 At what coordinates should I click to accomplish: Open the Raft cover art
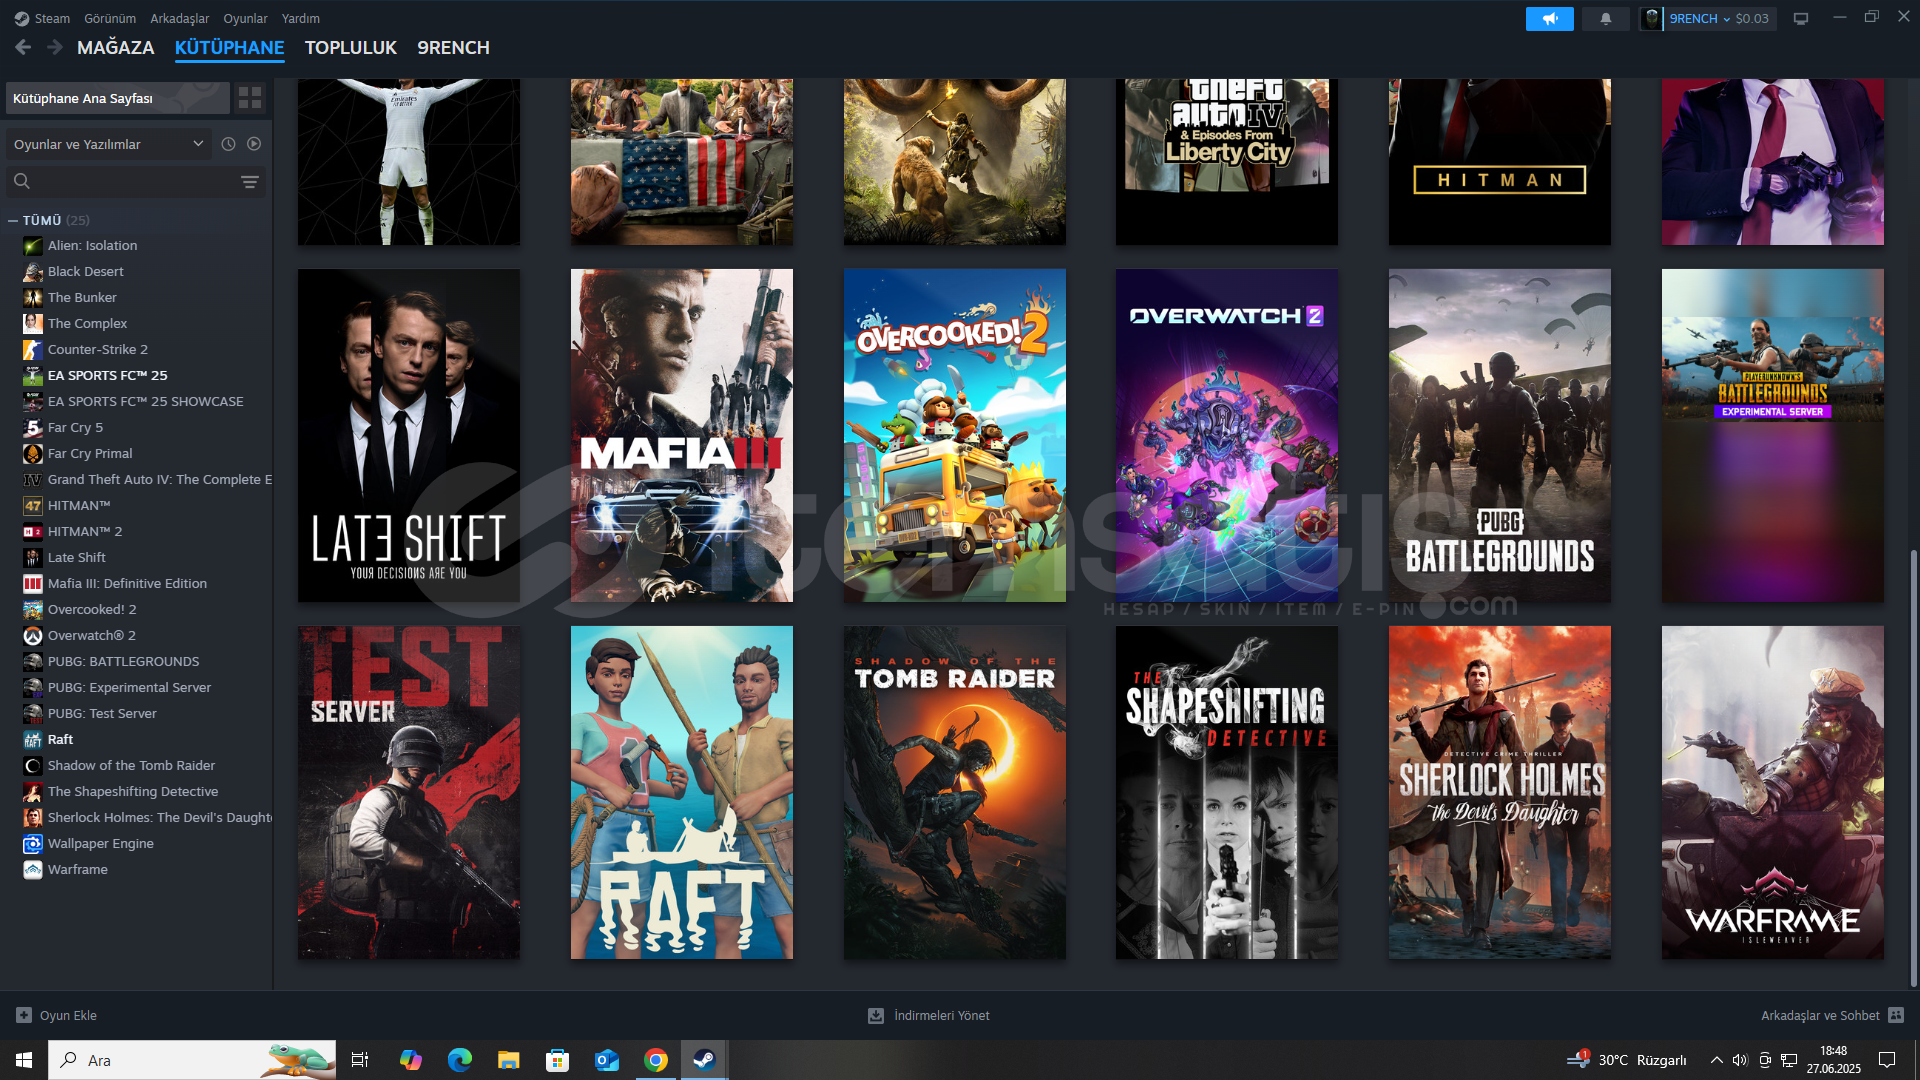[x=682, y=793]
